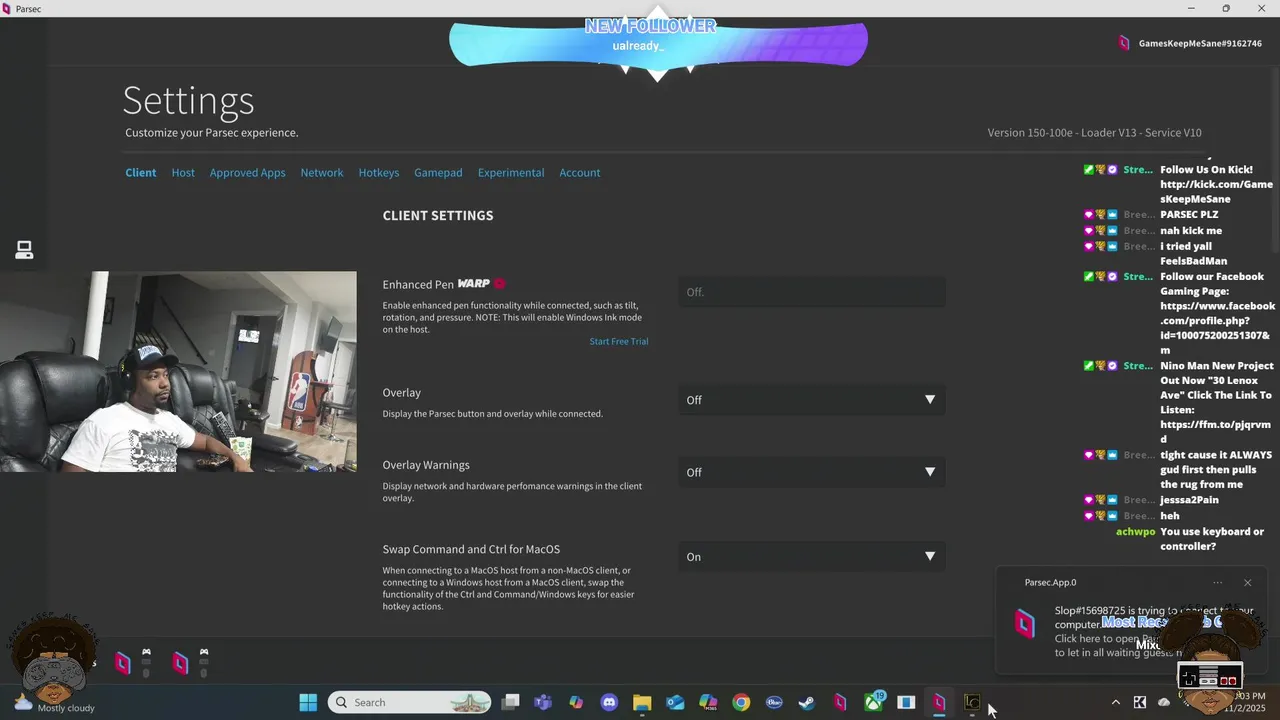Expand the Overlay dropdown
The image size is (1280, 720).
(811, 400)
